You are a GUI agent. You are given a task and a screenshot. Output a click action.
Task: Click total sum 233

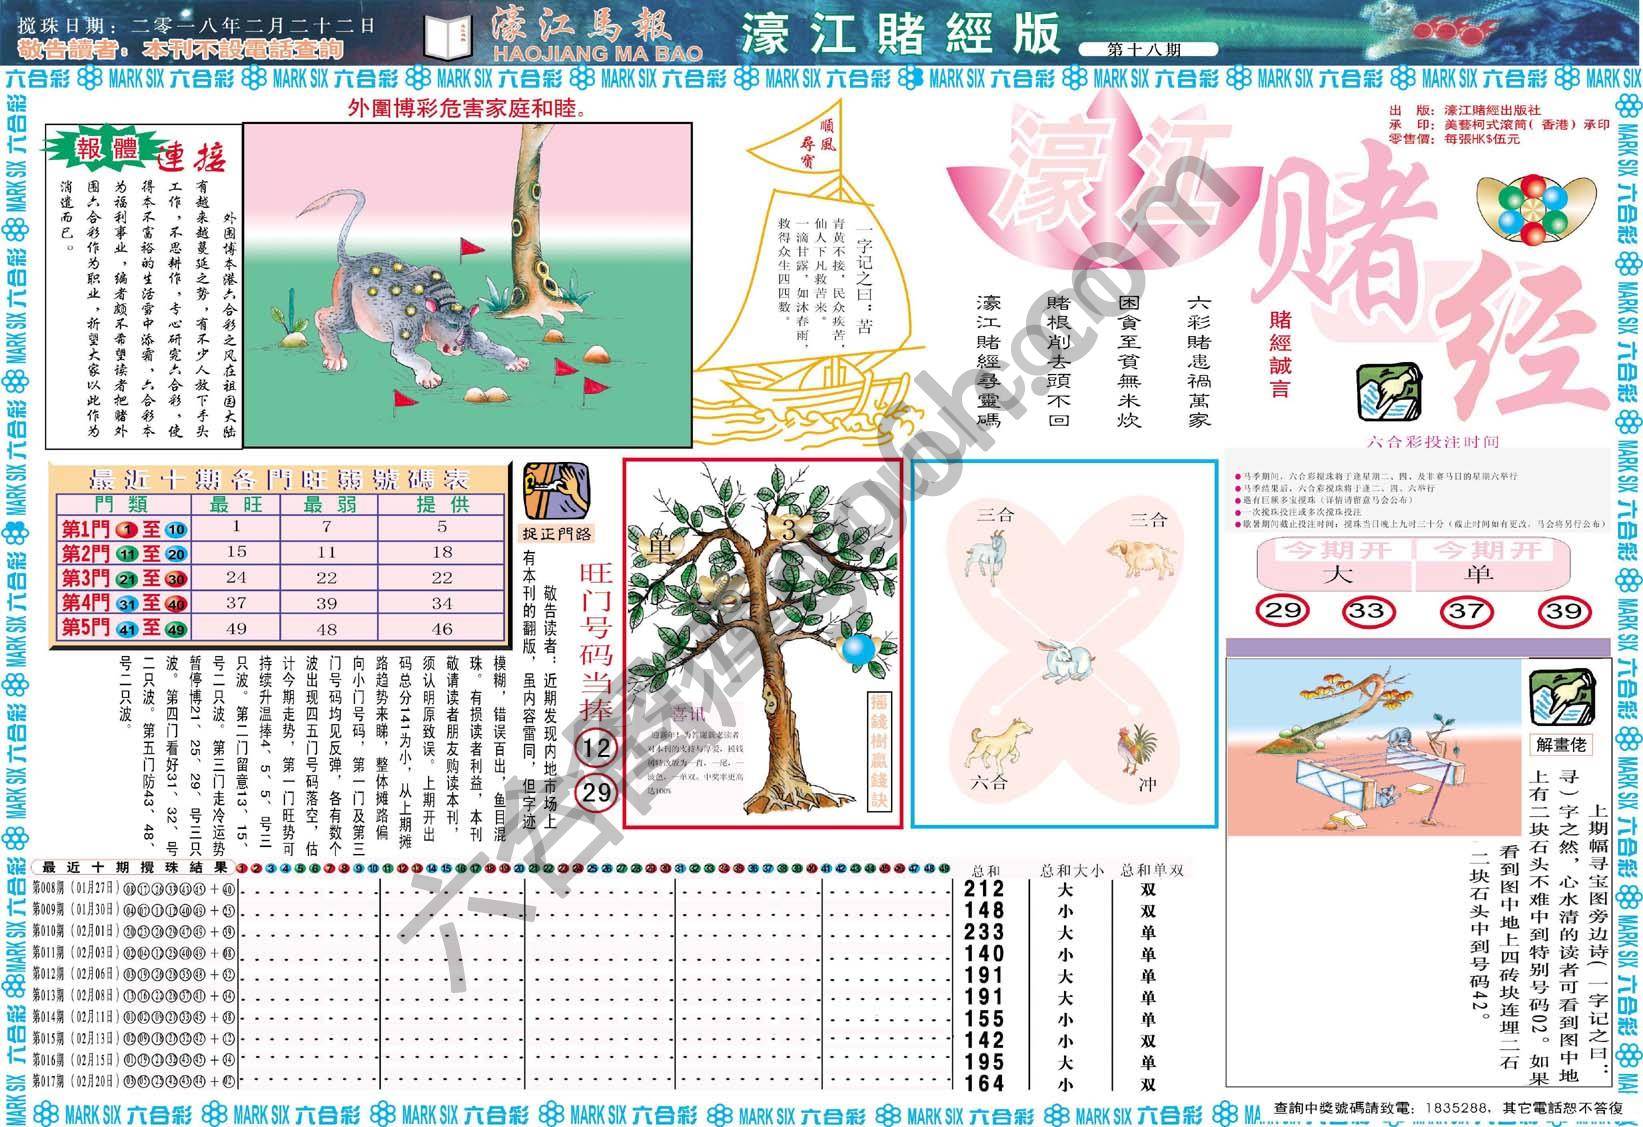click(x=984, y=932)
